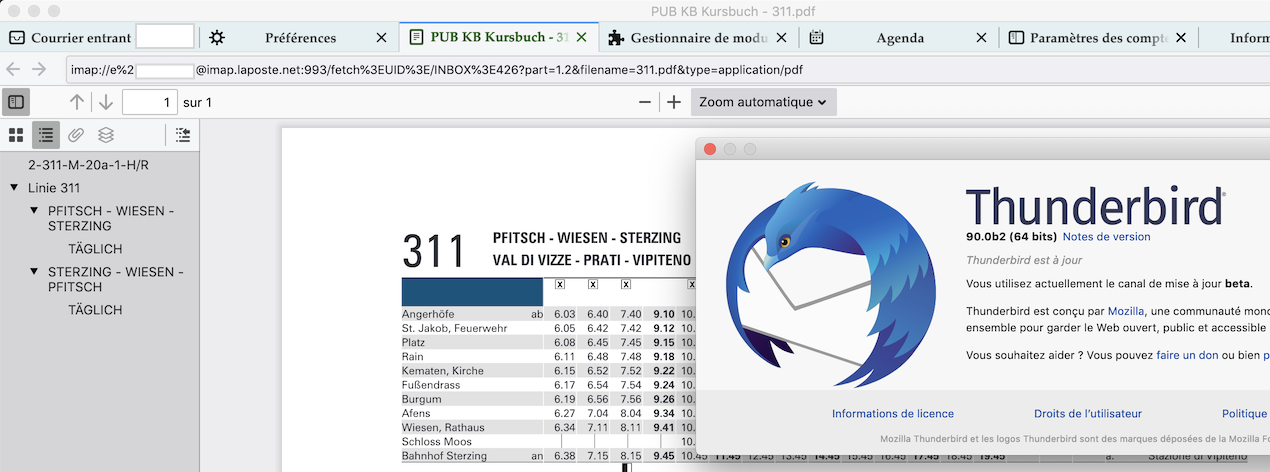Show layers view in sidebar
1270x472 pixels.
click(x=105, y=135)
